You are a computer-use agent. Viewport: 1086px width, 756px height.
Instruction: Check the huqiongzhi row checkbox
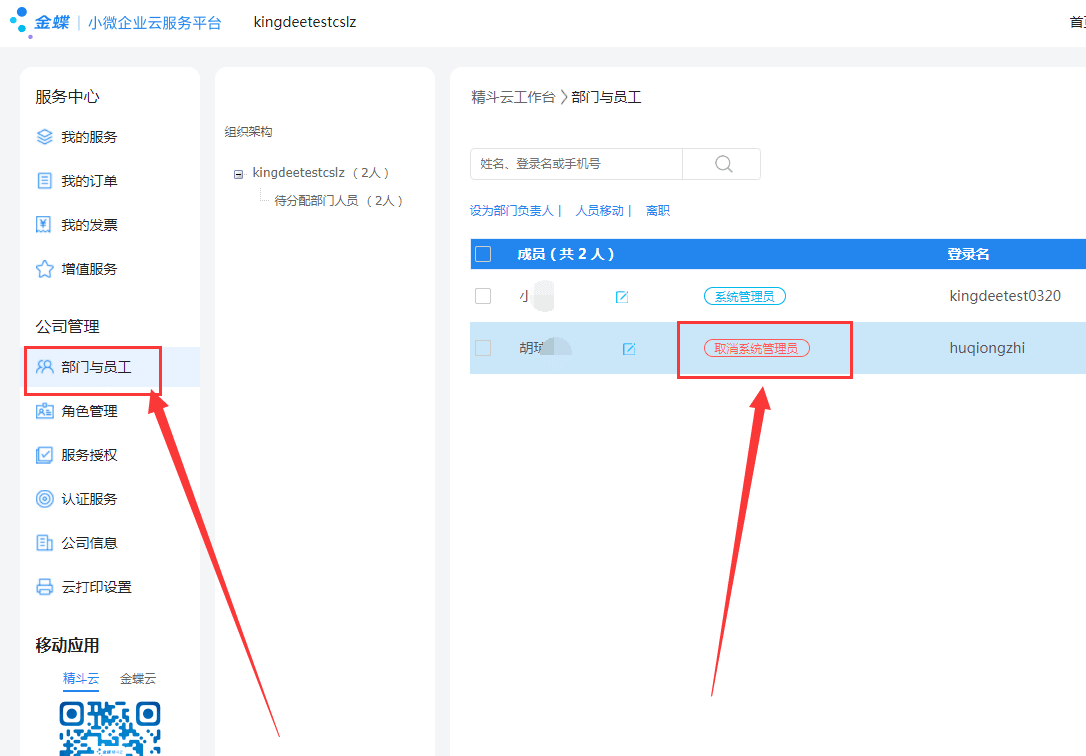(483, 348)
